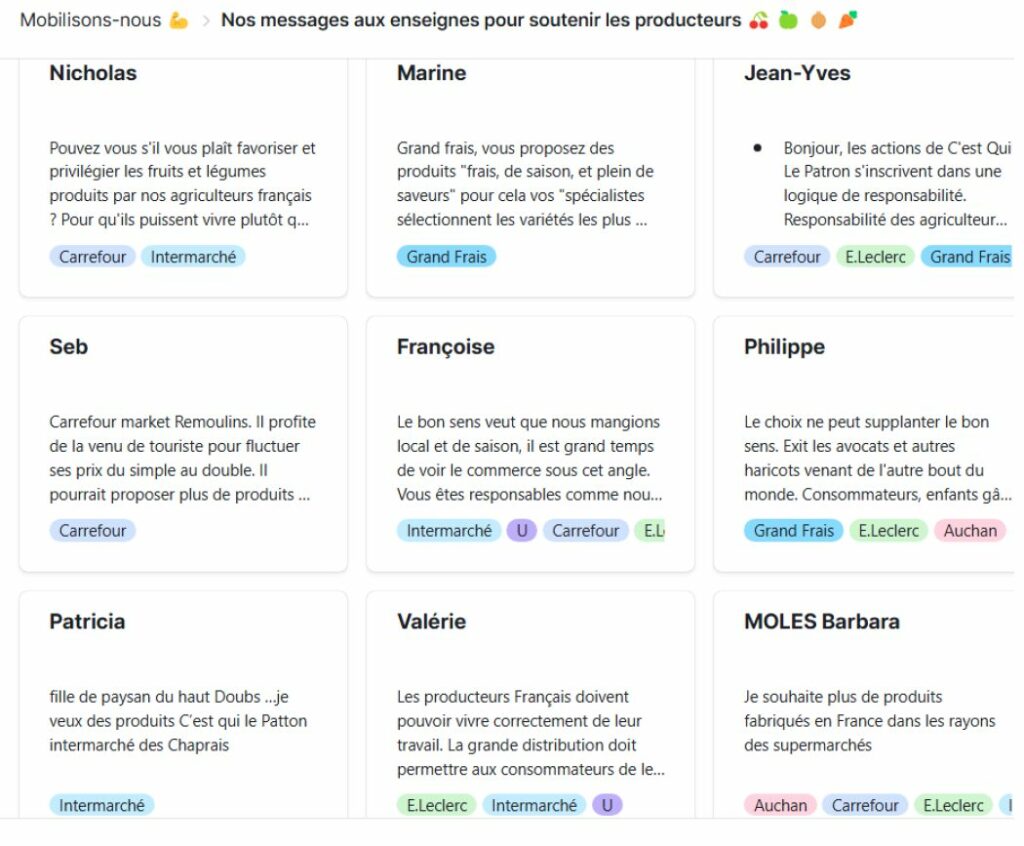Select Carrefour tag on Nicholas's card

click(93, 257)
